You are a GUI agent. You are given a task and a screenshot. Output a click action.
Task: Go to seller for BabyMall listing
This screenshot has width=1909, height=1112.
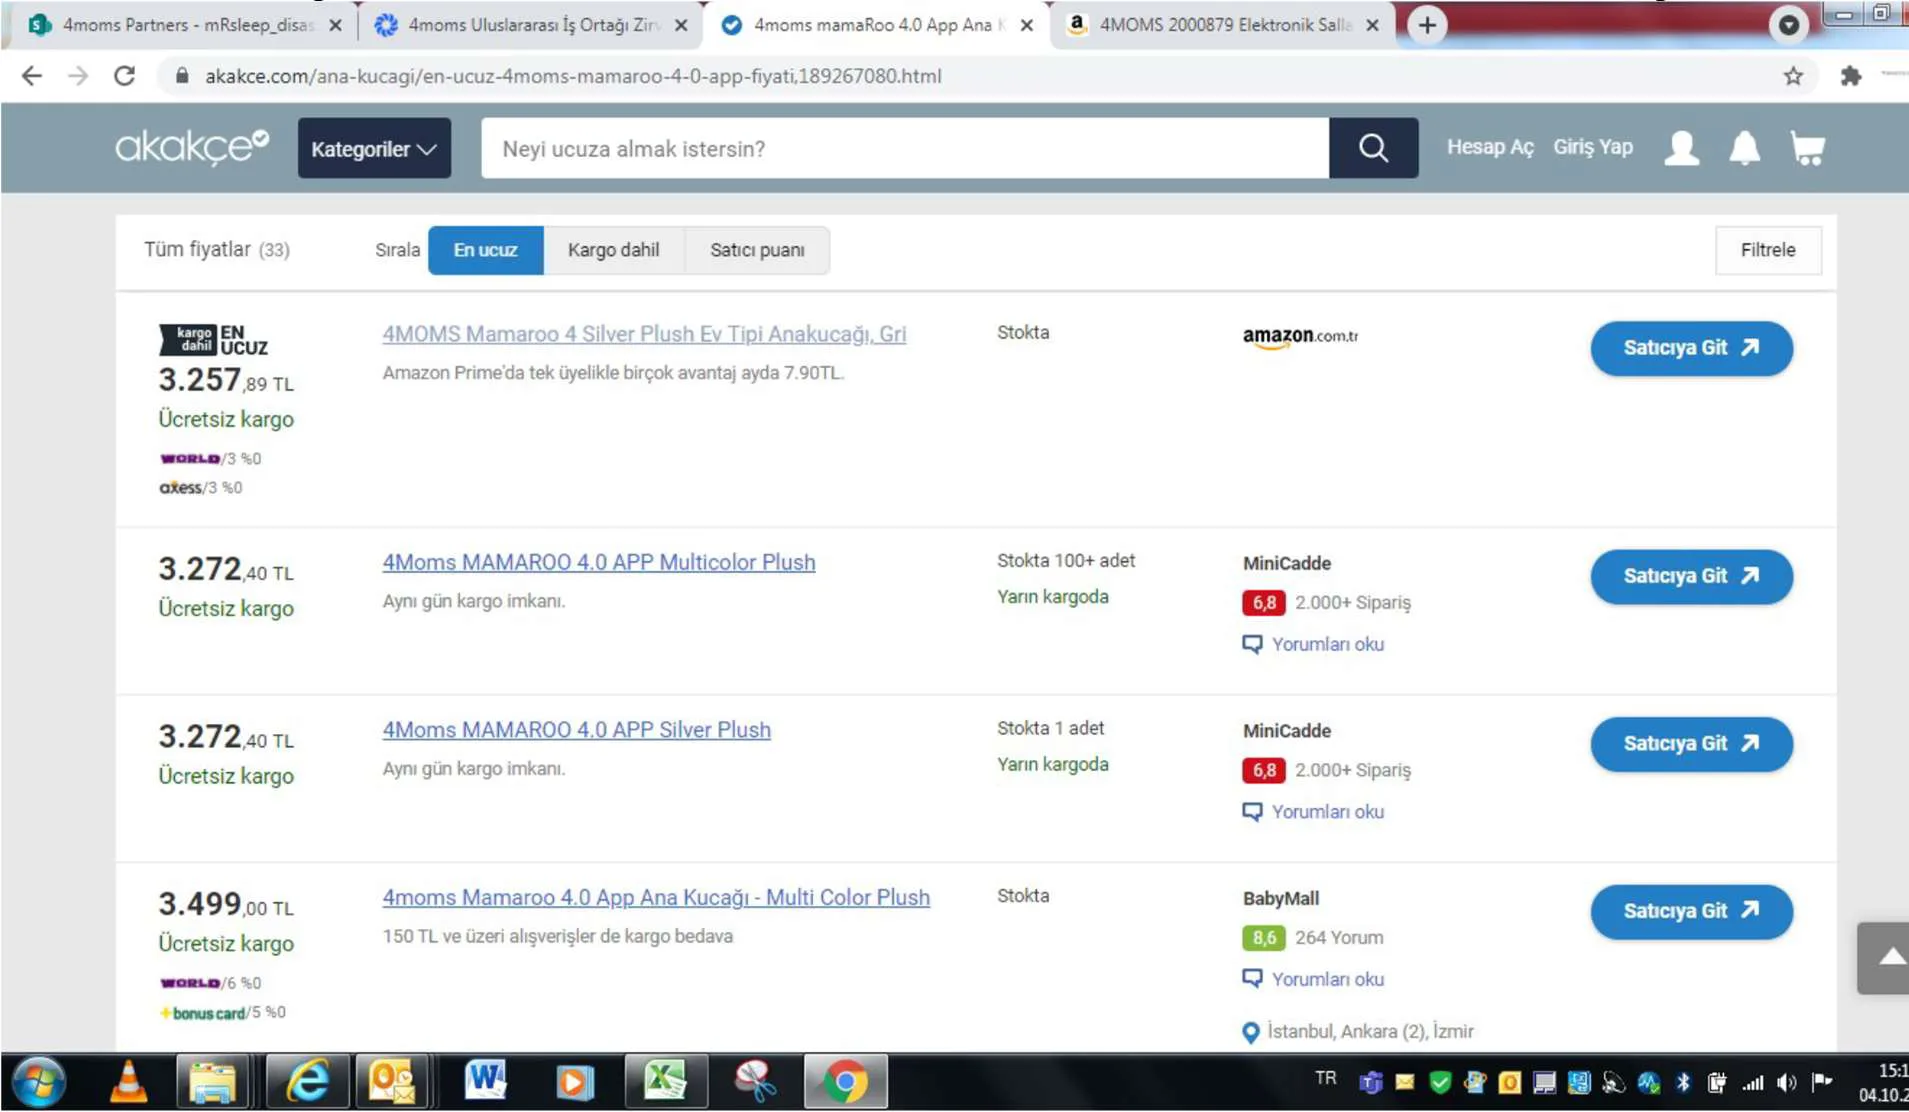tap(1691, 911)
